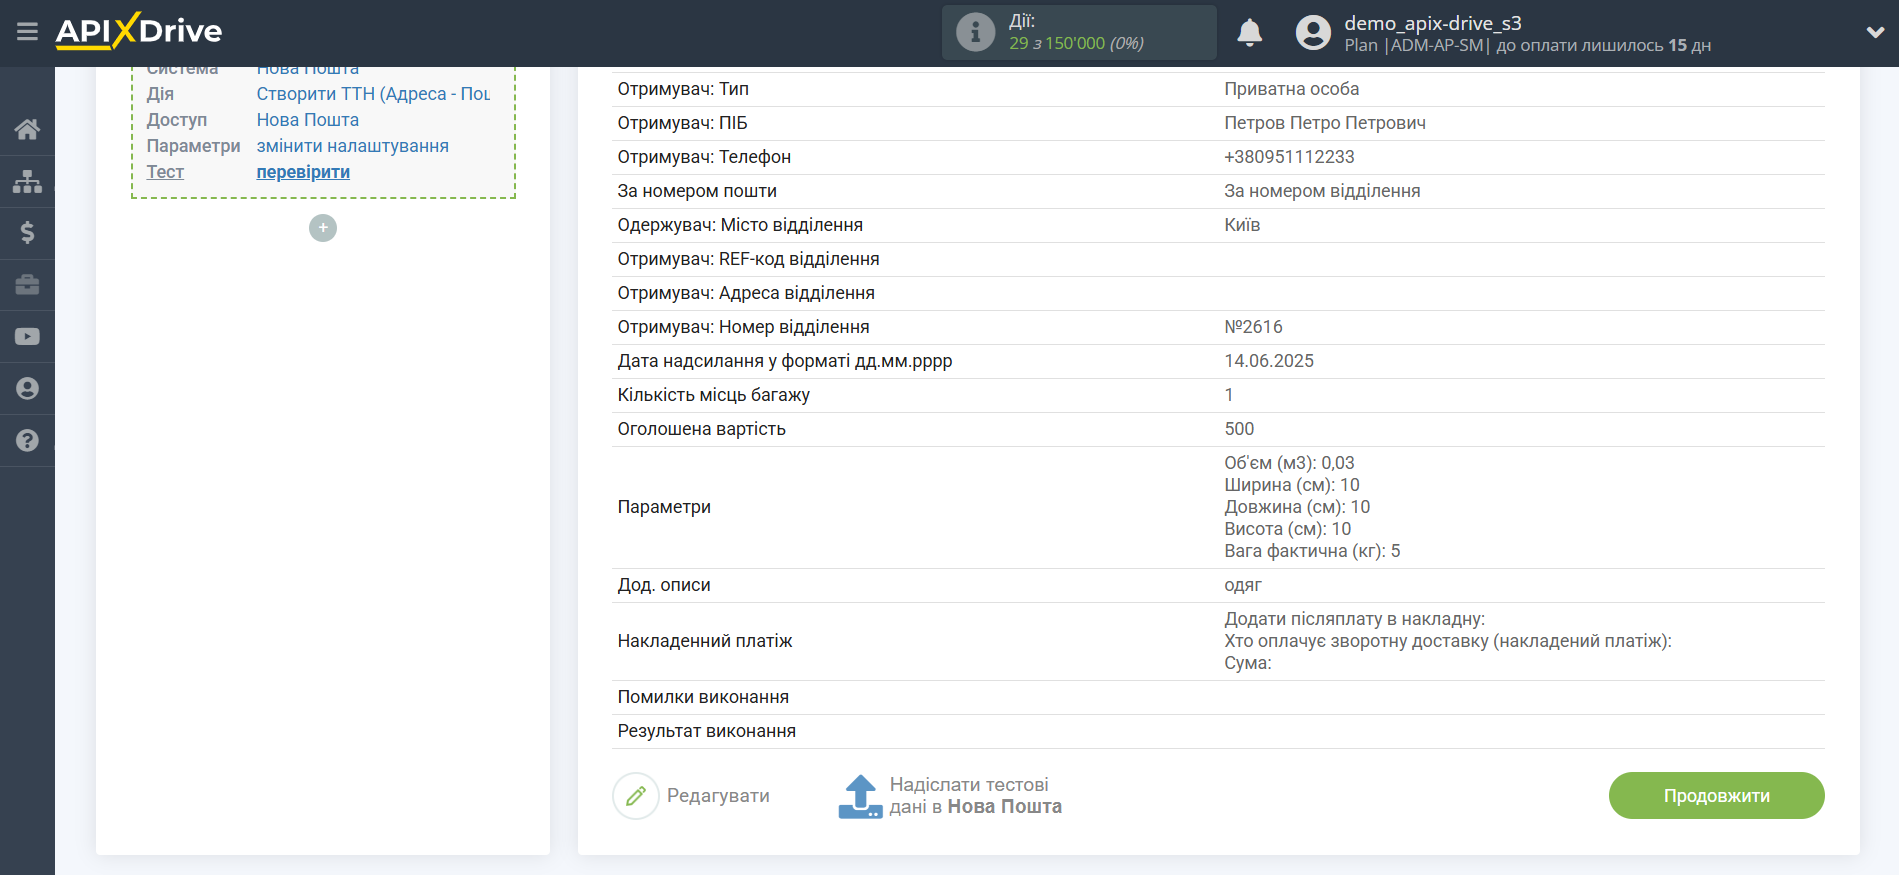Open the hamburger menu
This screenshot has height=875, width=1899.
[x=27, y=32]
